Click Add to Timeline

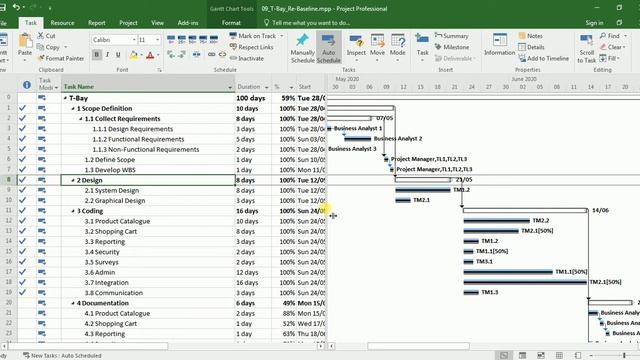[543, 58]
